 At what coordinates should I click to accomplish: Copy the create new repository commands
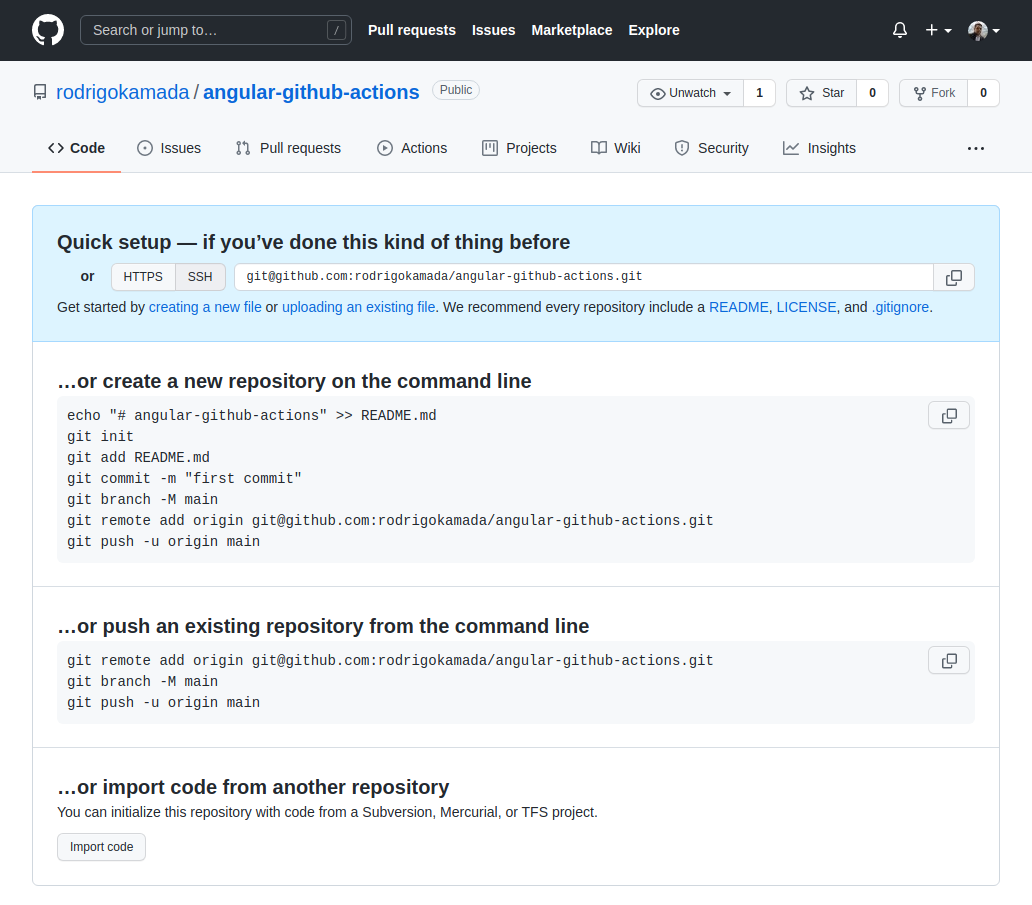tap(948, 415)
